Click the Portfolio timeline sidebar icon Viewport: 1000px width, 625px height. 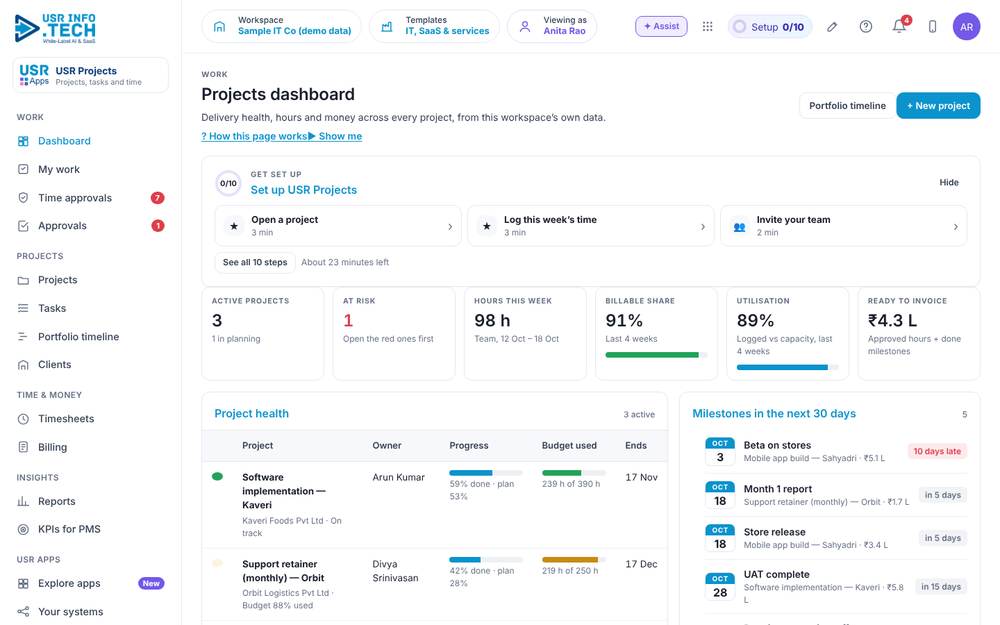[x=23, y=337]
